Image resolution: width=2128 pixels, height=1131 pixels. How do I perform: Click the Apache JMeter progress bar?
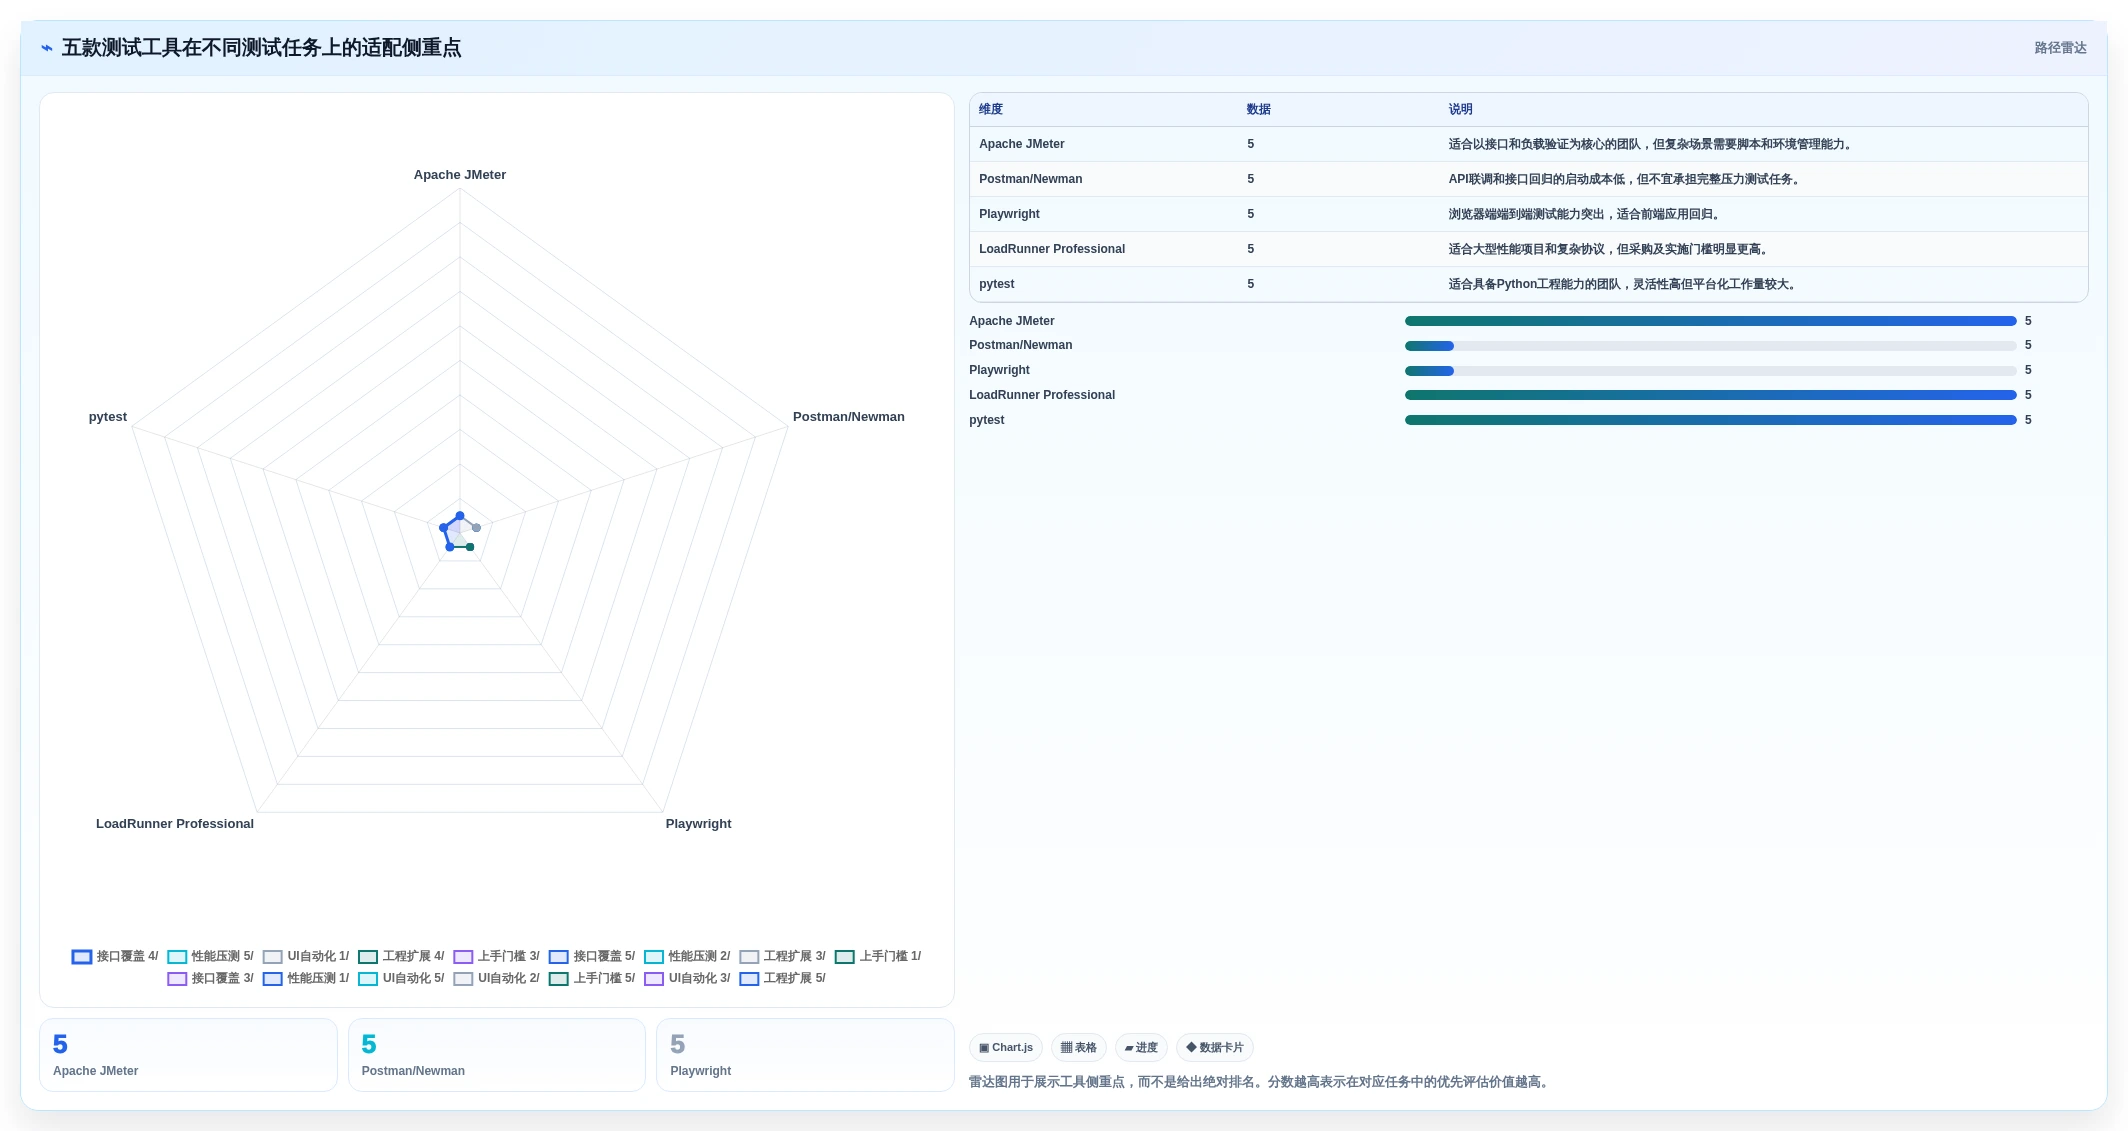click(1710, 321)
